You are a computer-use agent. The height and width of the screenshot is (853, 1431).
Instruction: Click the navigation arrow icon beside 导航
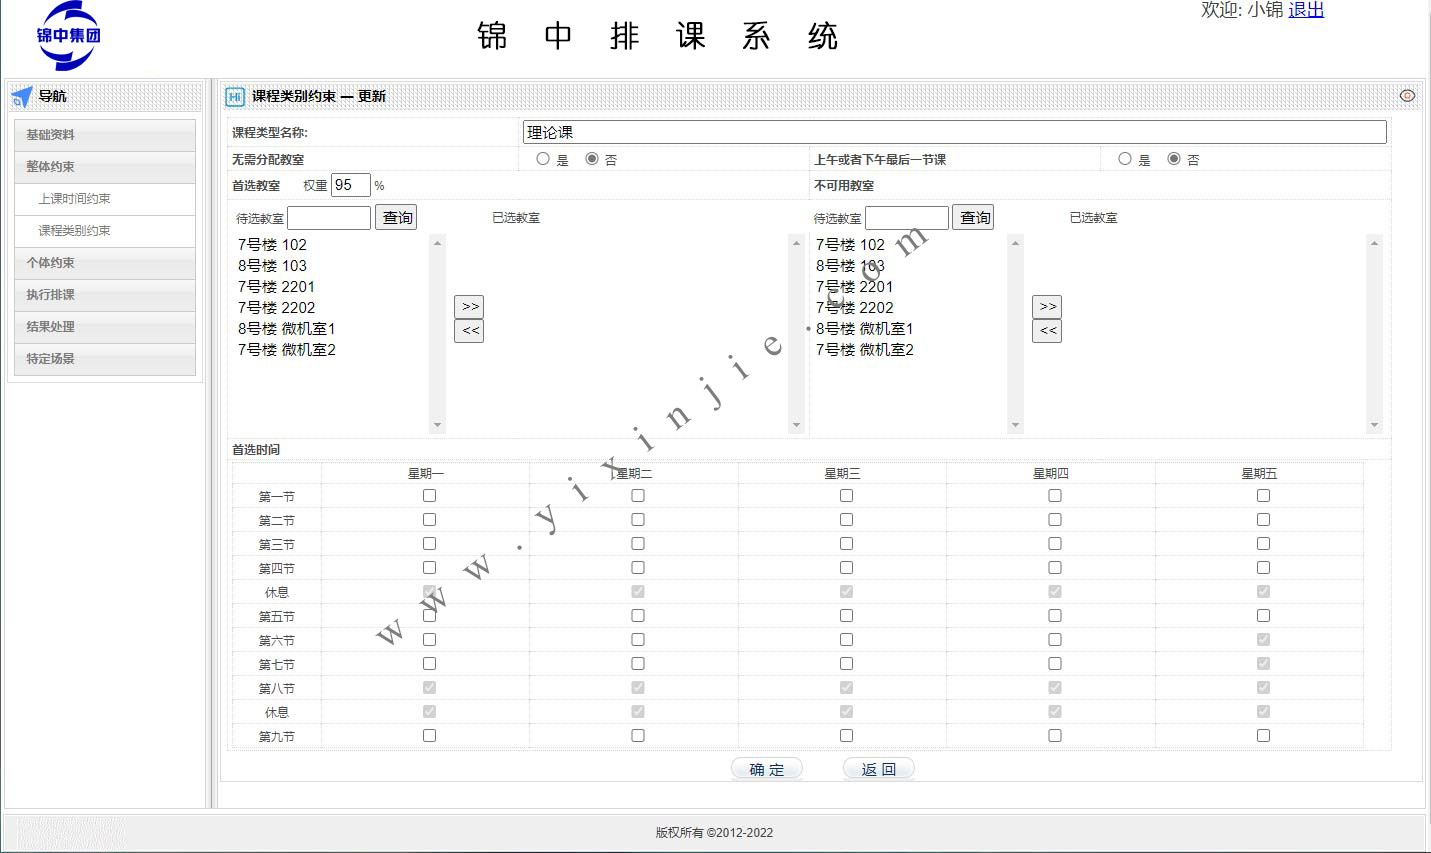pos(22,97)
